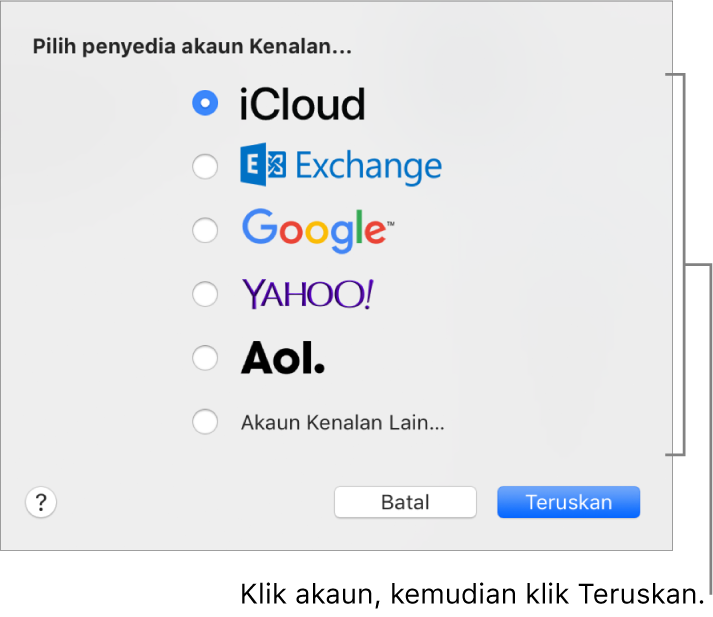
Task: Open help with the question mark button
Action: tap(41, 502)
